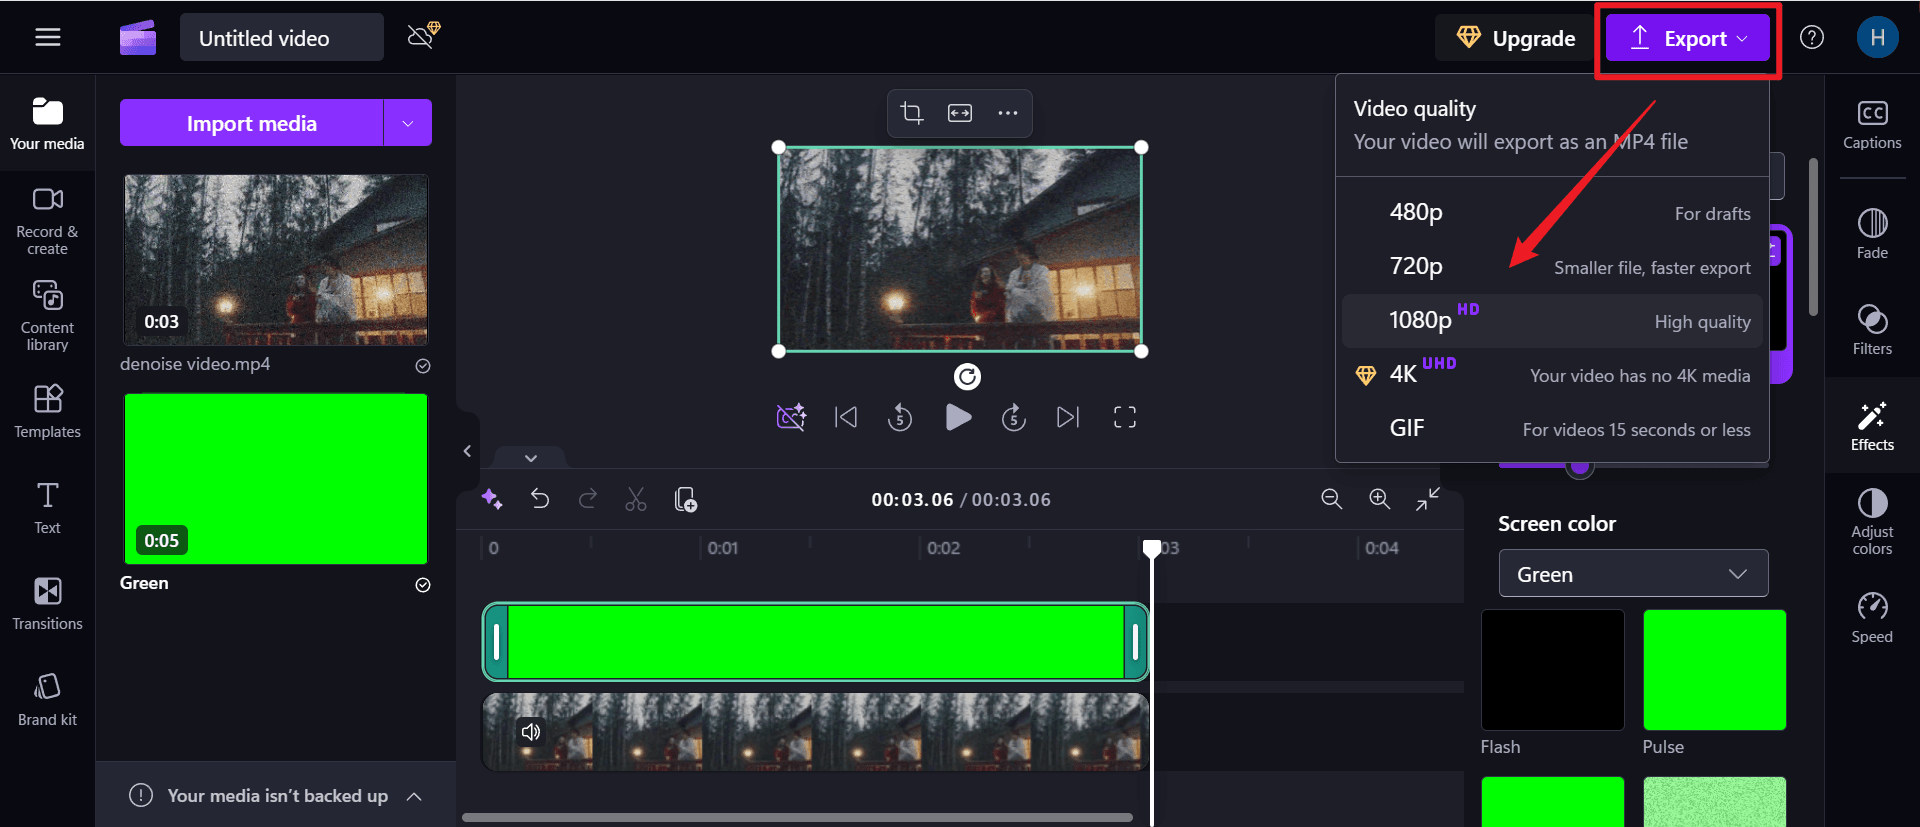
Task: Play the video preview
Action: pos(958,417)
